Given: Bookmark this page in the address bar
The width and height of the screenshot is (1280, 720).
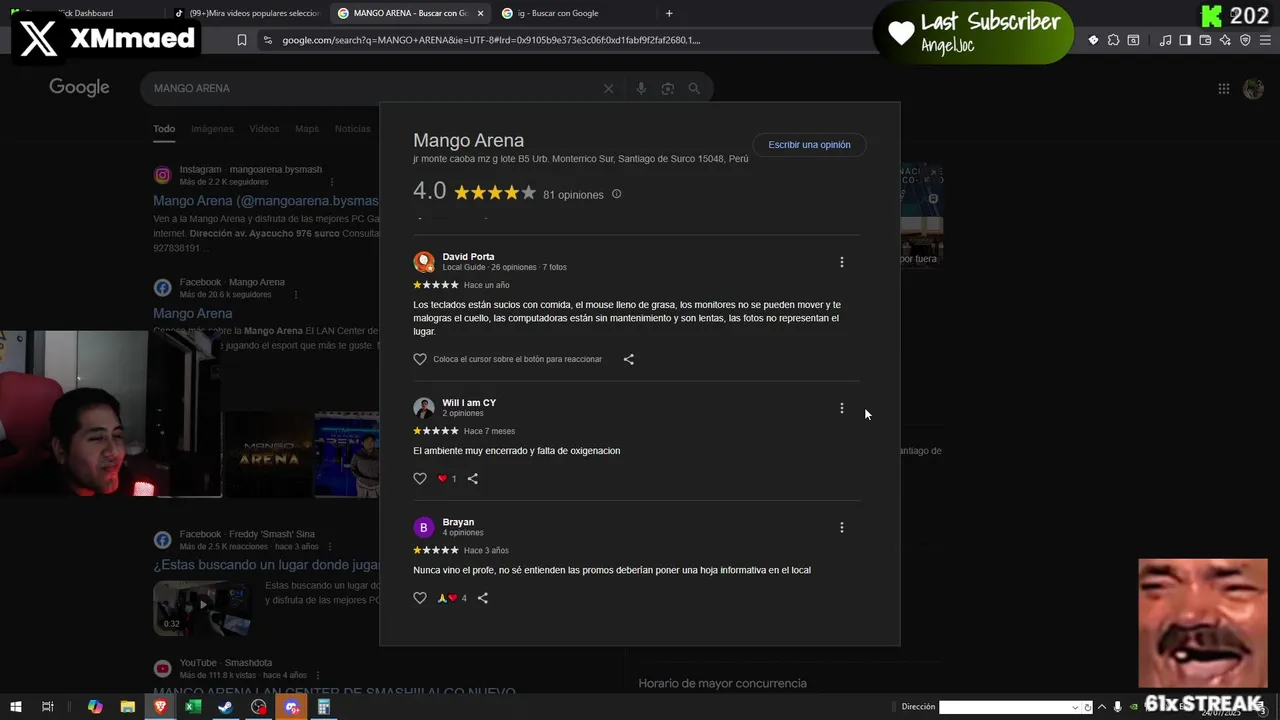Looking at the screenshot, I should [242, 40].
